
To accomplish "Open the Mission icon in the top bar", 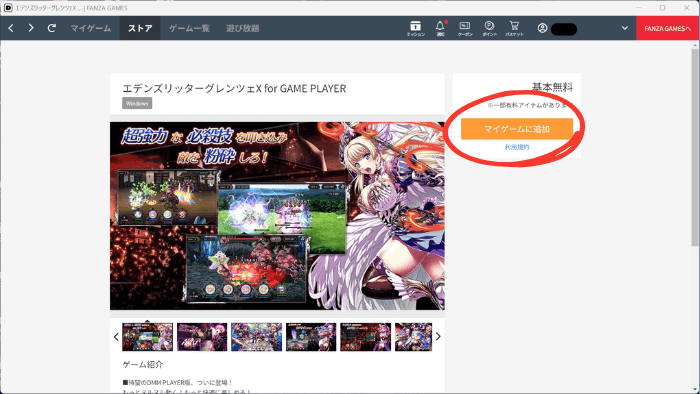I will coord(415,29).
